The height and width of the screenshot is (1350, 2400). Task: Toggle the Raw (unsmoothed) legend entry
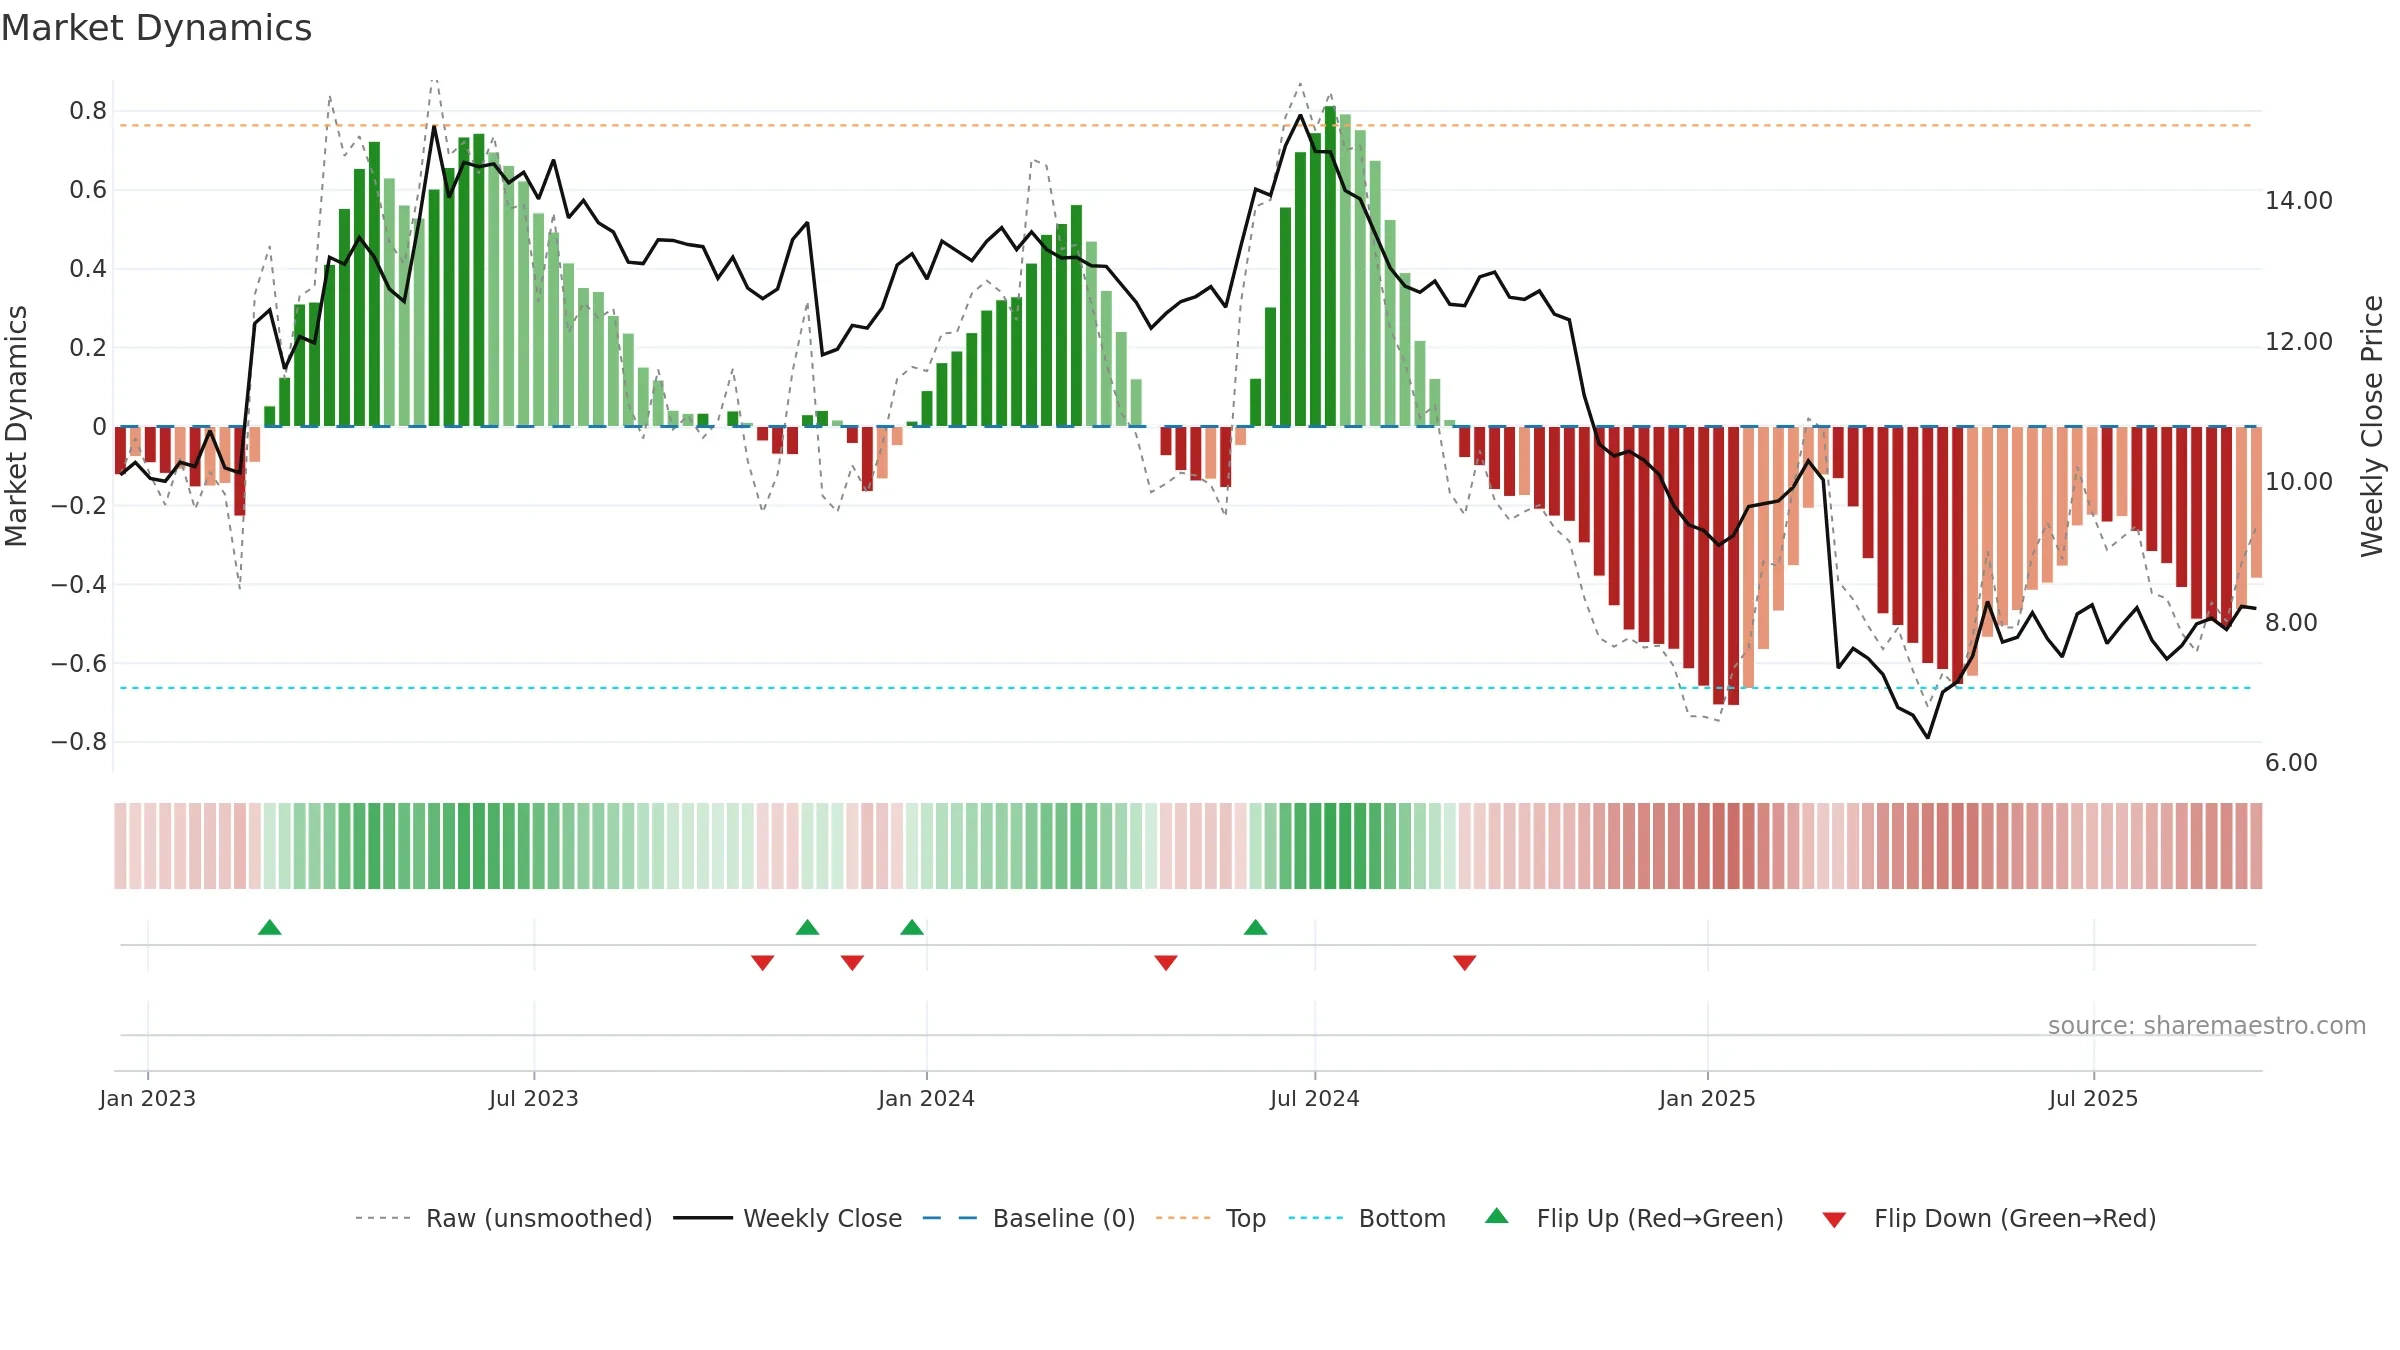tap(503, 1218)
